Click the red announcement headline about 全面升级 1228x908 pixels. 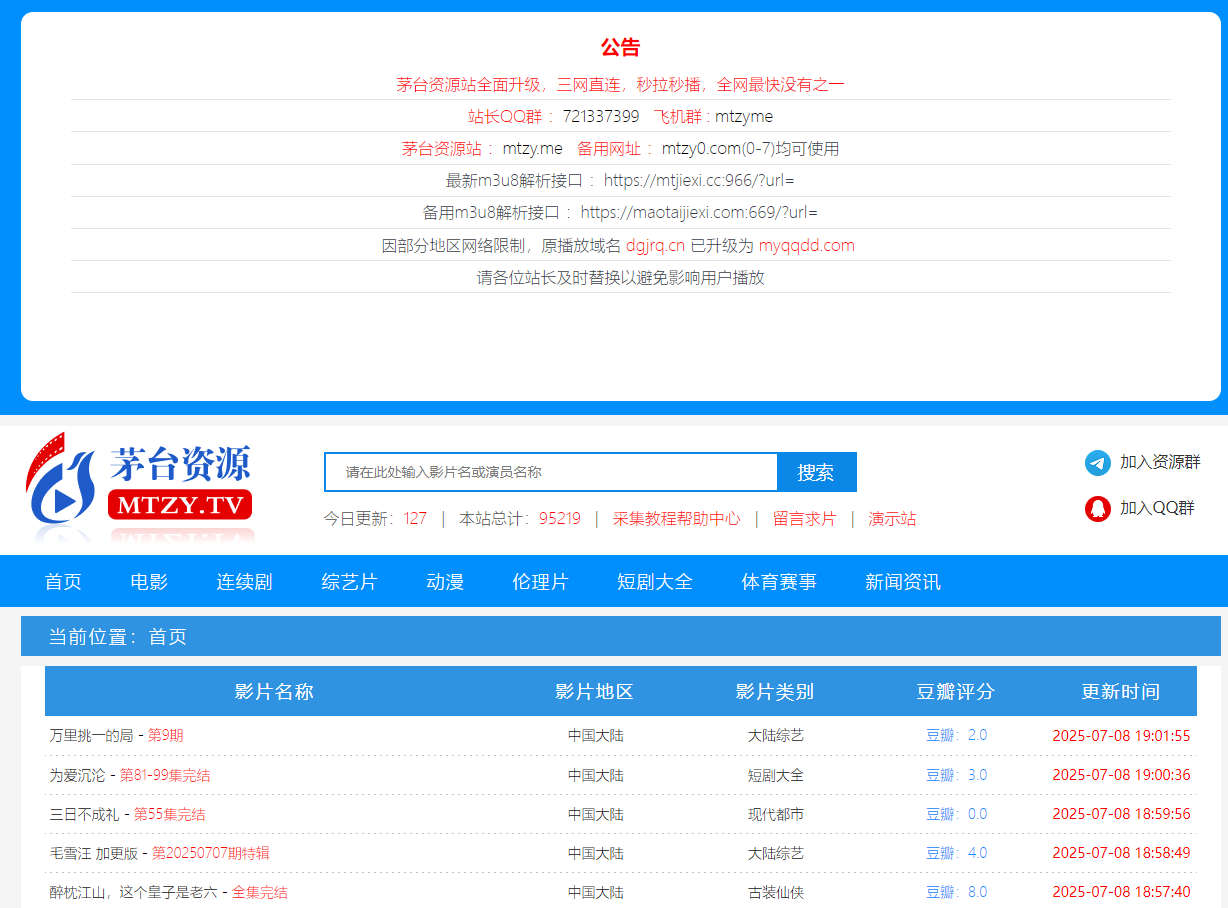click(x=620, y=84)
